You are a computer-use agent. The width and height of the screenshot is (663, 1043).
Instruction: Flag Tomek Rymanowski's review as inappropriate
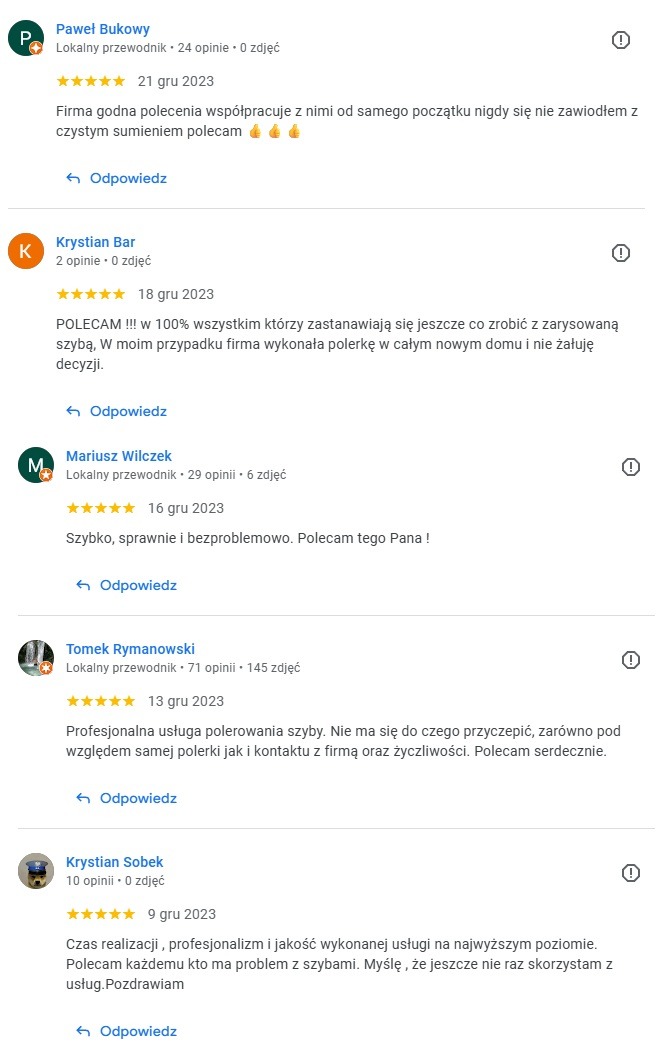630,659
